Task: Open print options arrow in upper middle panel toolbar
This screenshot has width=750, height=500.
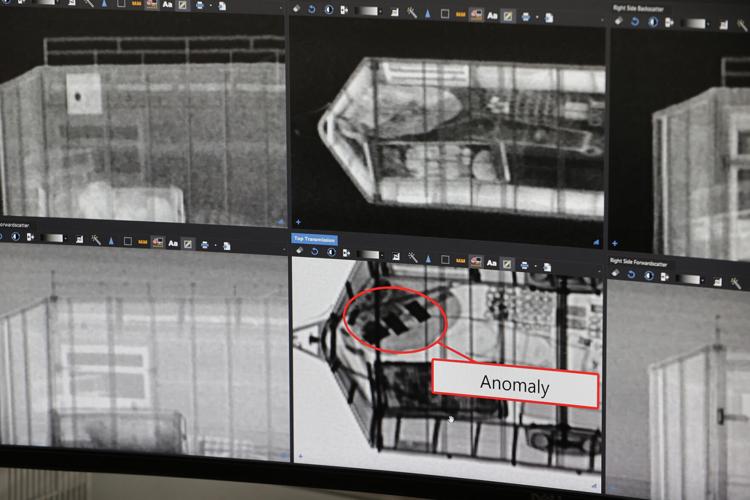Action: [x=537, y=18]
